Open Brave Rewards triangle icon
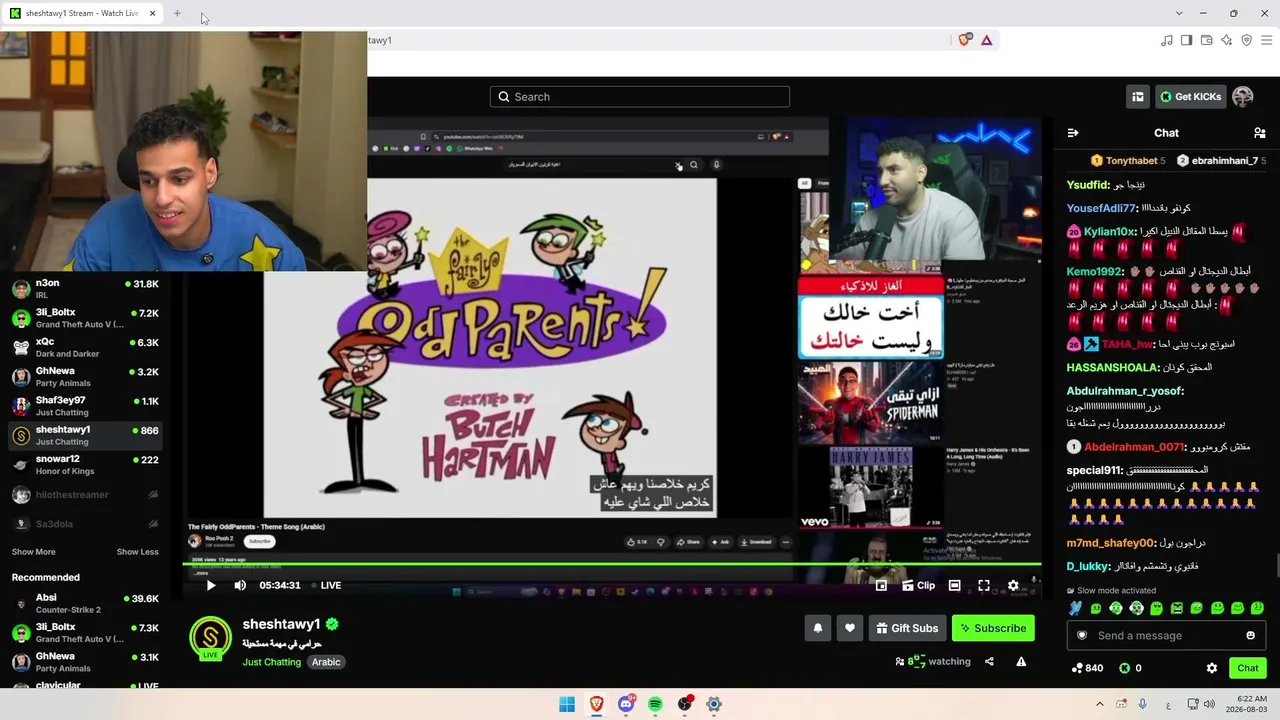Image resolution: width=1280 pixels, height=720 pixels. coord(986,40)
